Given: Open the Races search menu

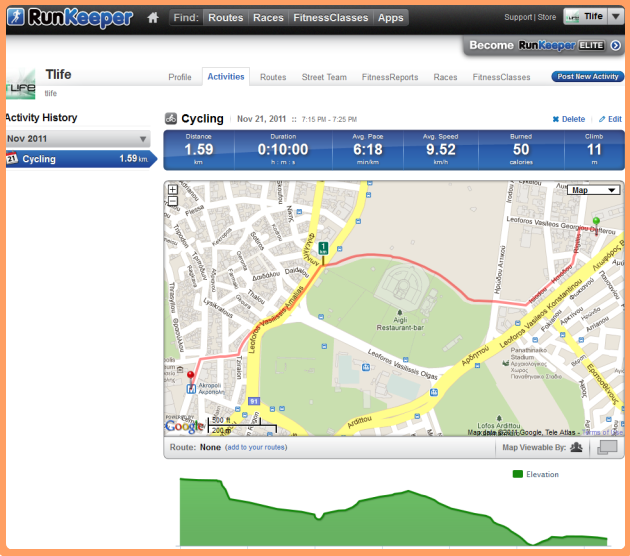Looking at the screenshot, I should tap(268, 18).
